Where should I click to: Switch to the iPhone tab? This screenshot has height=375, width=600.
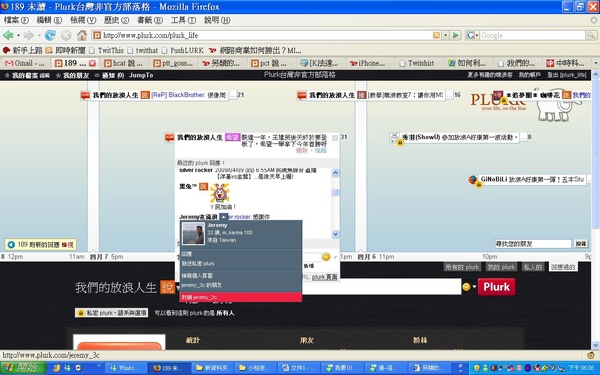tap(370, 63)
